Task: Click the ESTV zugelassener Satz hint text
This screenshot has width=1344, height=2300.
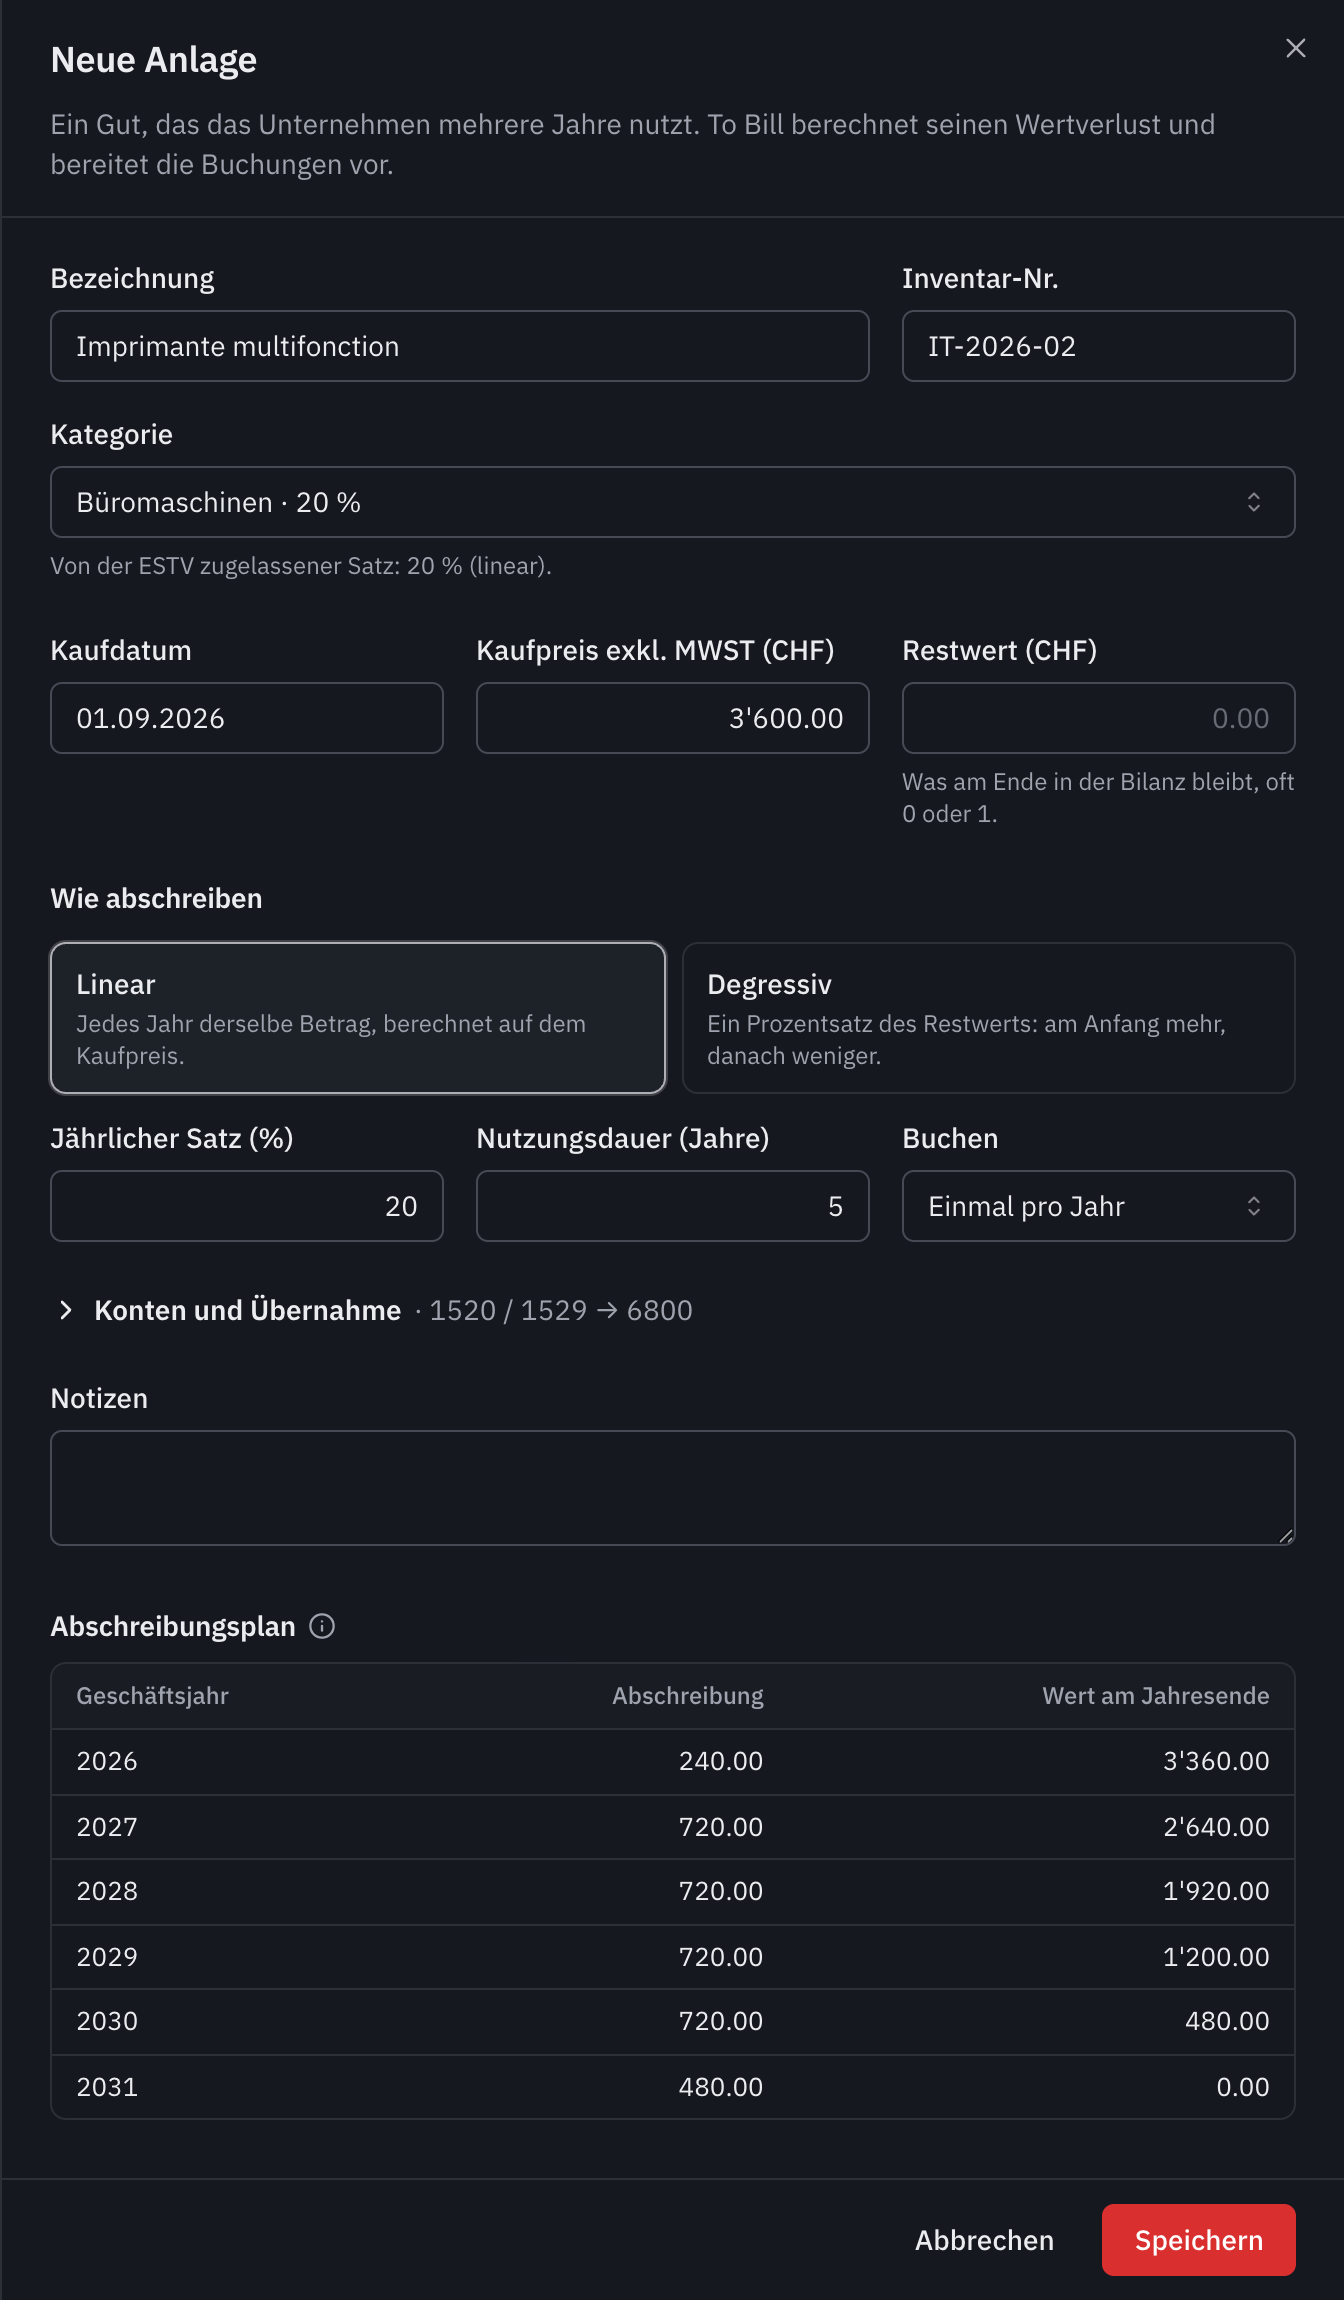Action: coord(301,566)
